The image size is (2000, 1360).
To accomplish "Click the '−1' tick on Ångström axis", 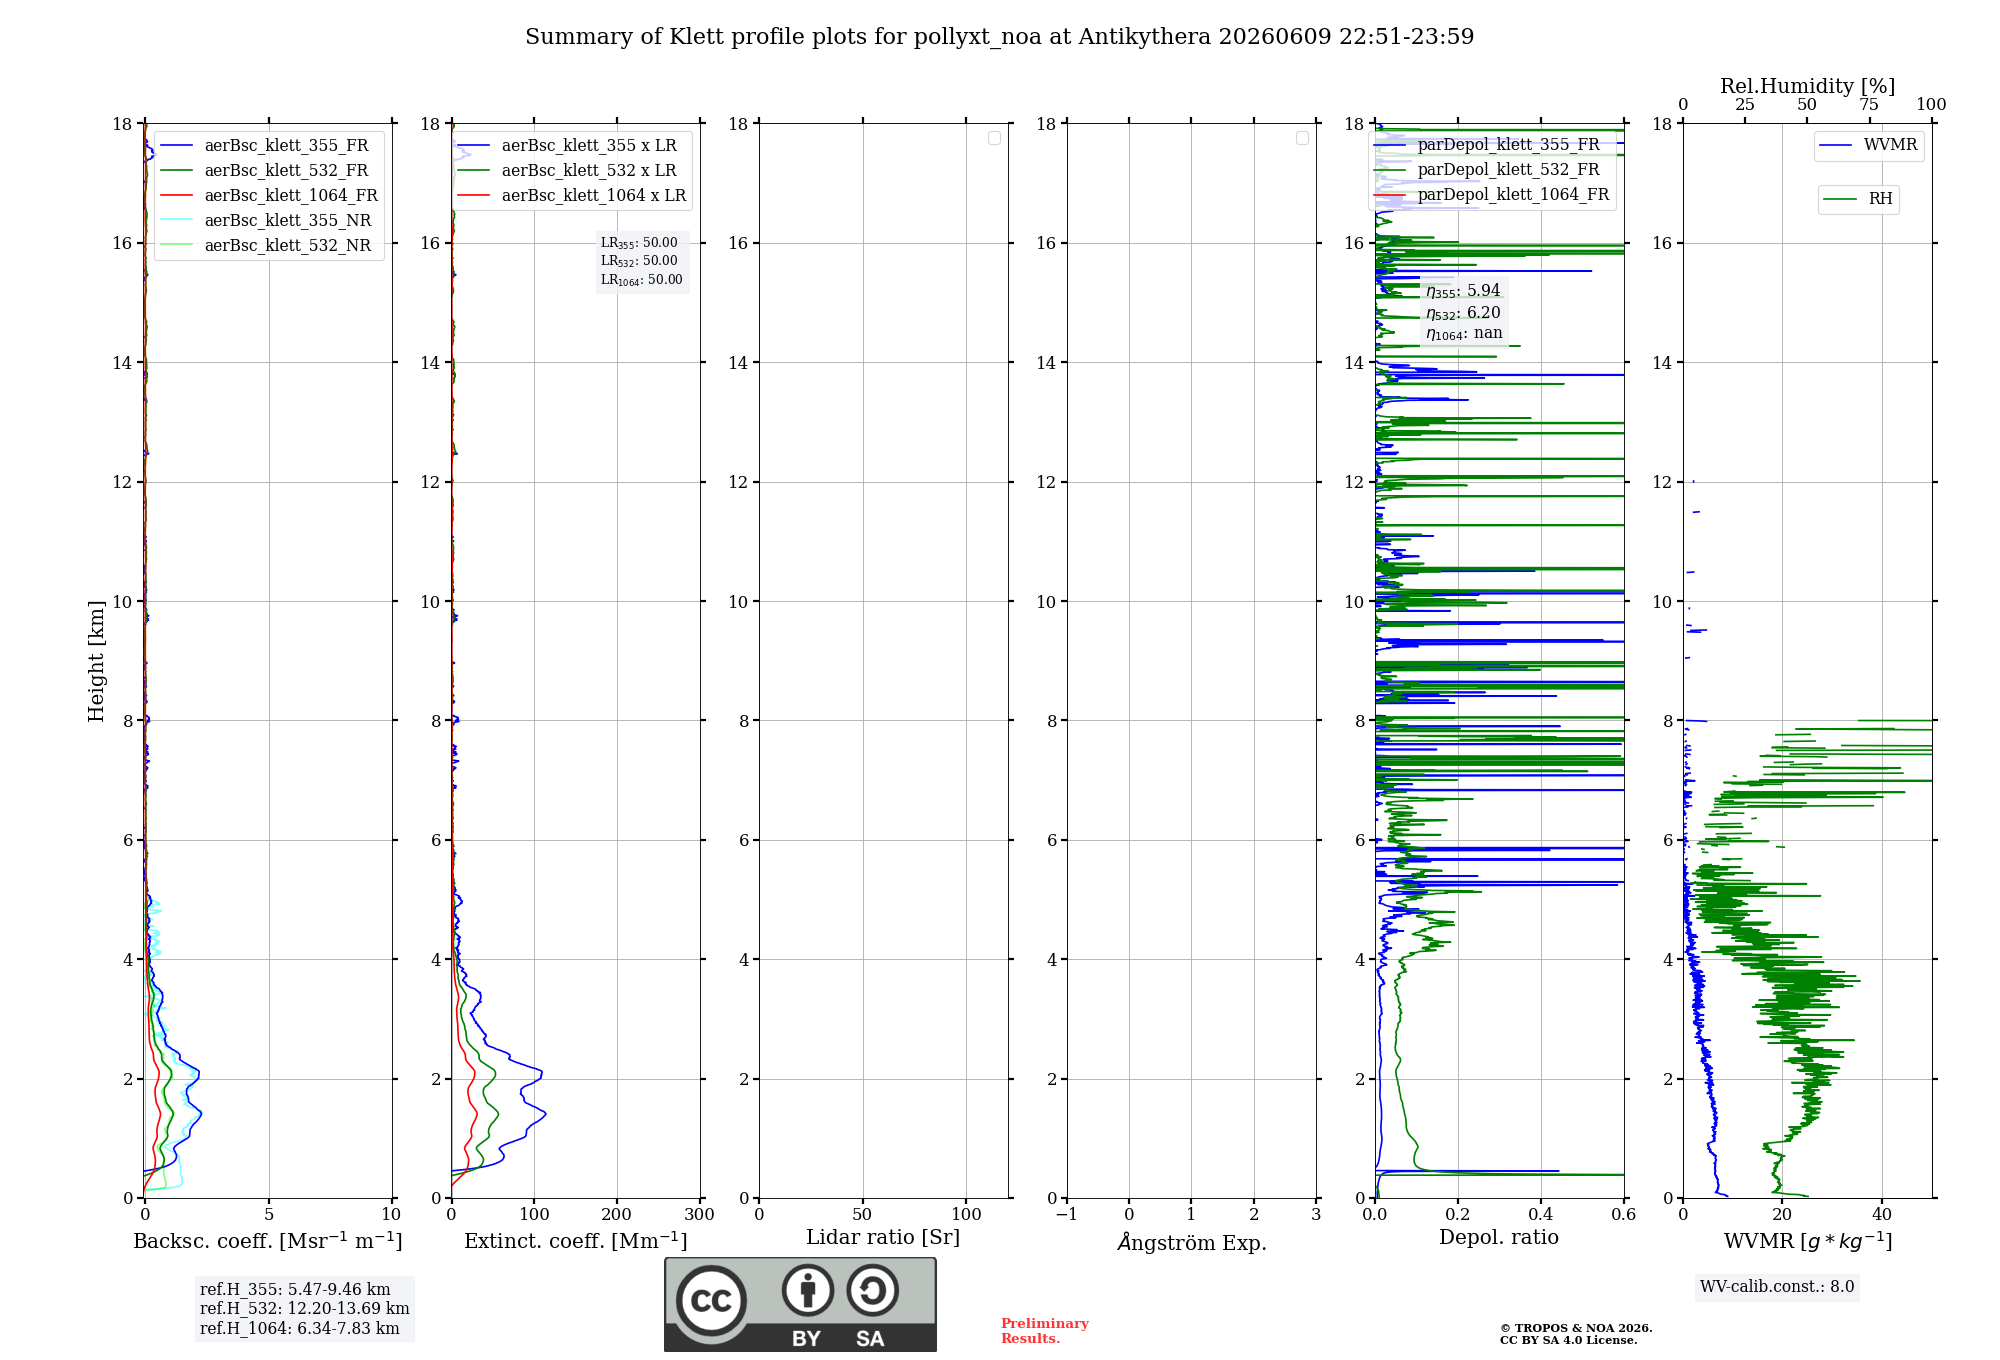I will pyautogui.click(x=1067, y=1214).
